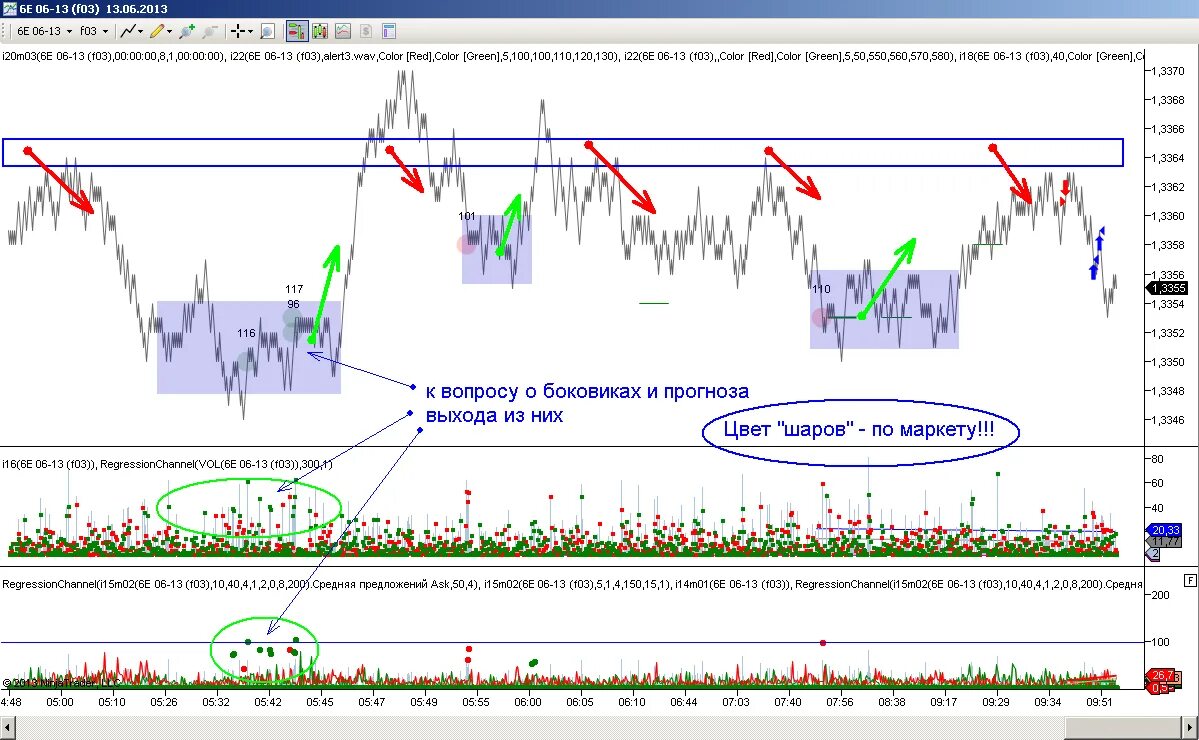1199x740 pixels.
Task: Click the blue 20,33 volume marker
Action: (1165, 530)
